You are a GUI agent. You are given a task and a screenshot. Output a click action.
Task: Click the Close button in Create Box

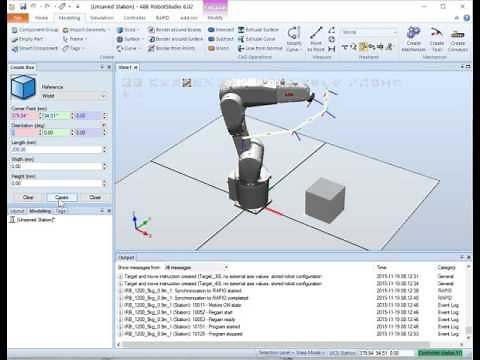click(95, 197)
